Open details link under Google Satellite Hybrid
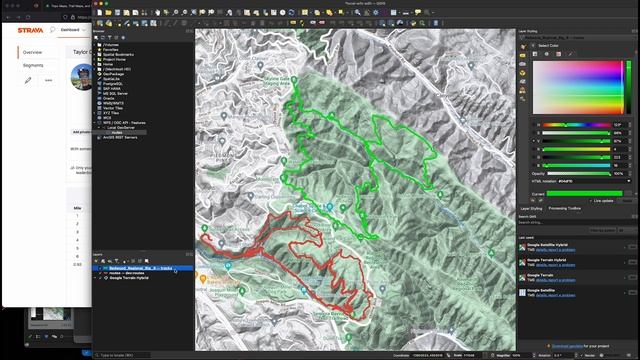 click(541, 250)
